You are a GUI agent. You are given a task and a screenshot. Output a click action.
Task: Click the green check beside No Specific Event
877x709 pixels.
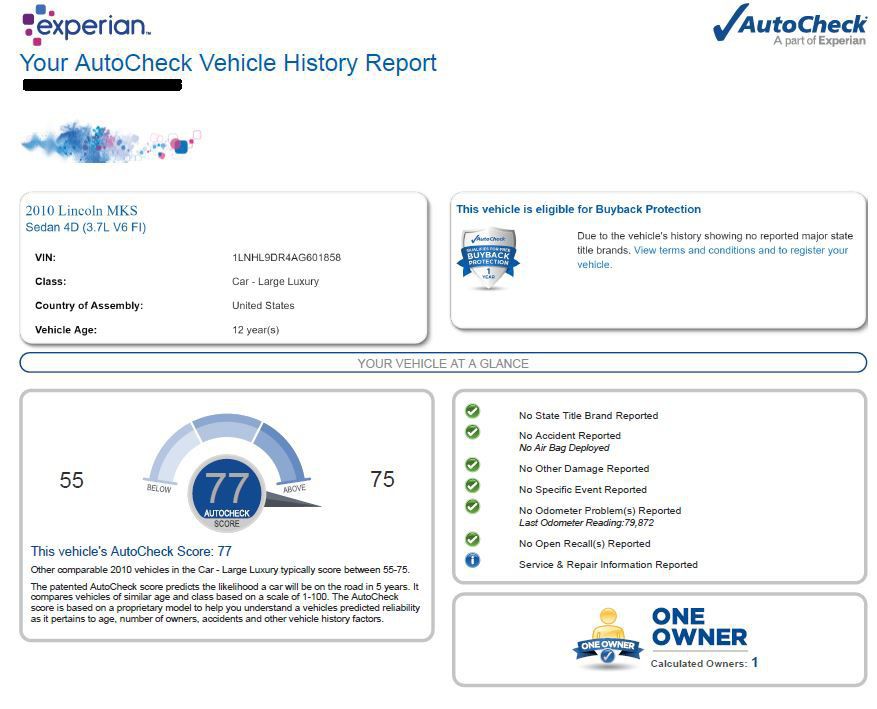tap(472, 486)
